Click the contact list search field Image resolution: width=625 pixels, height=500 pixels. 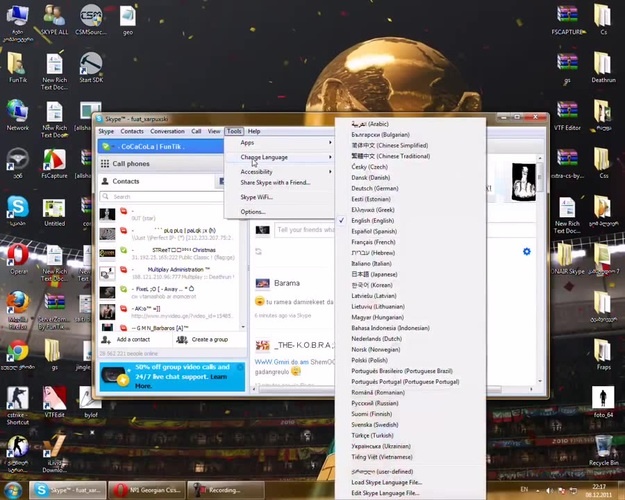click(x=161, y=197)
